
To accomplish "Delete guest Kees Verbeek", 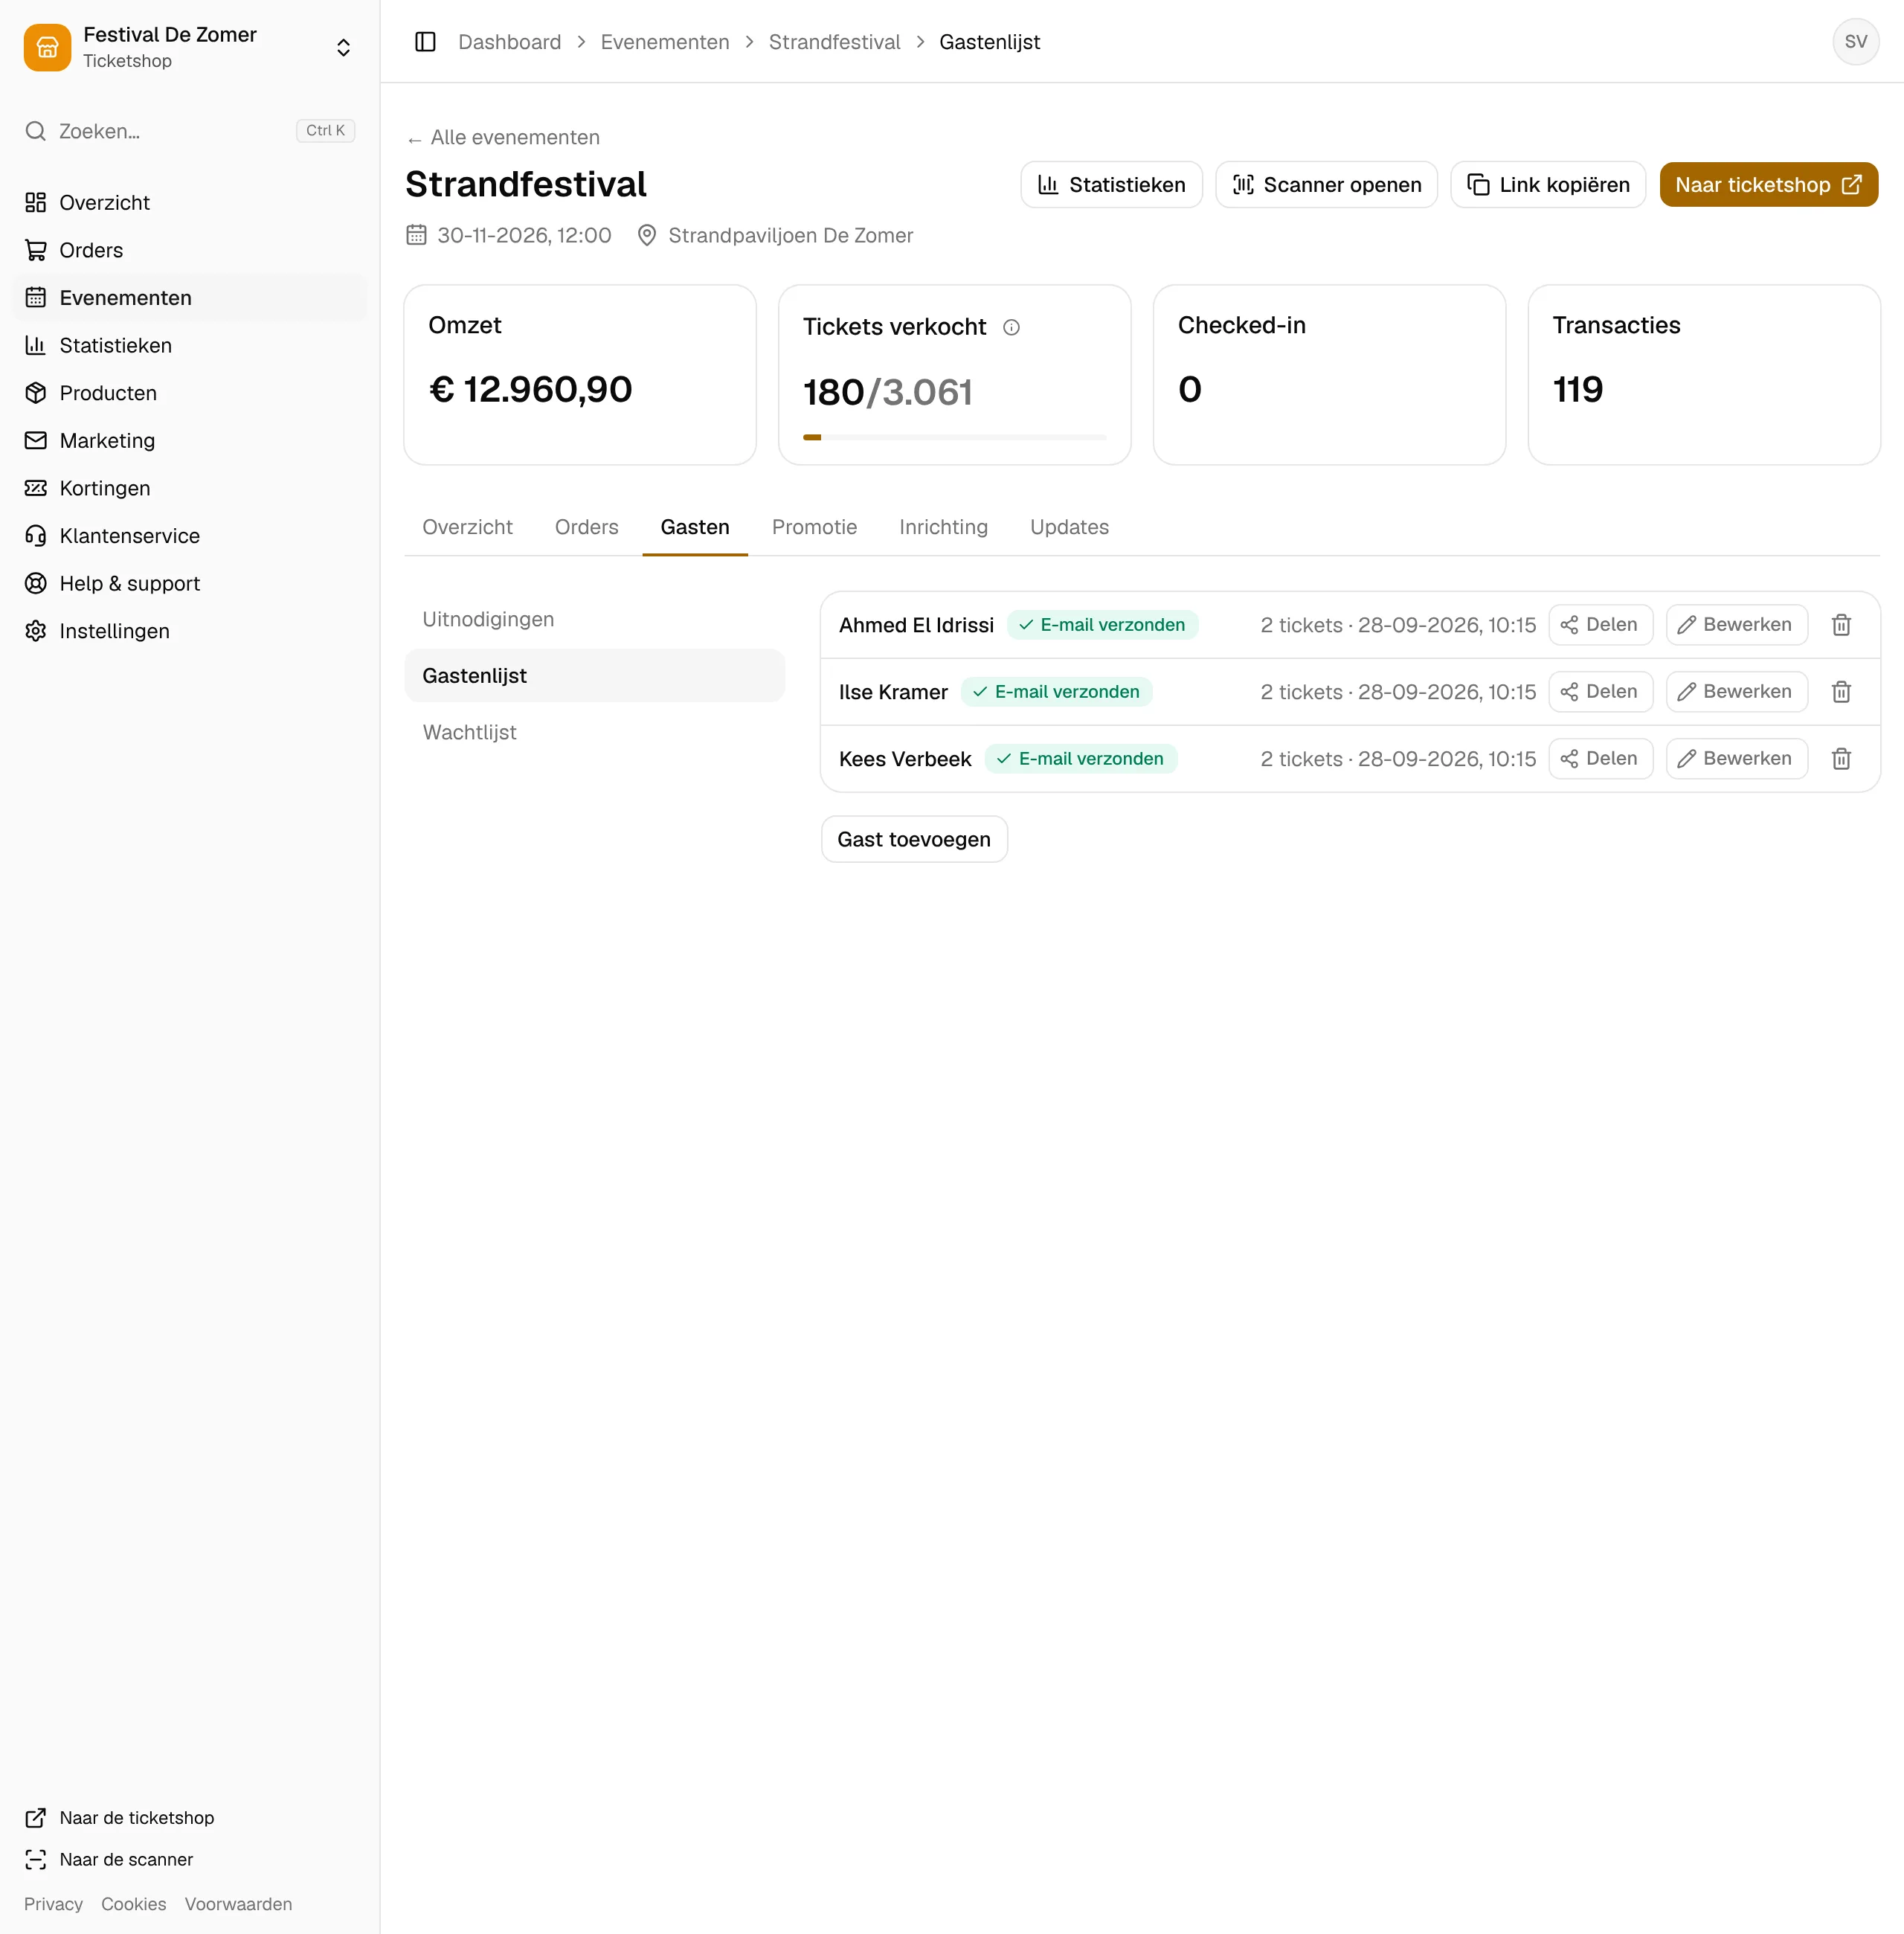I will tap(1841, 759).
